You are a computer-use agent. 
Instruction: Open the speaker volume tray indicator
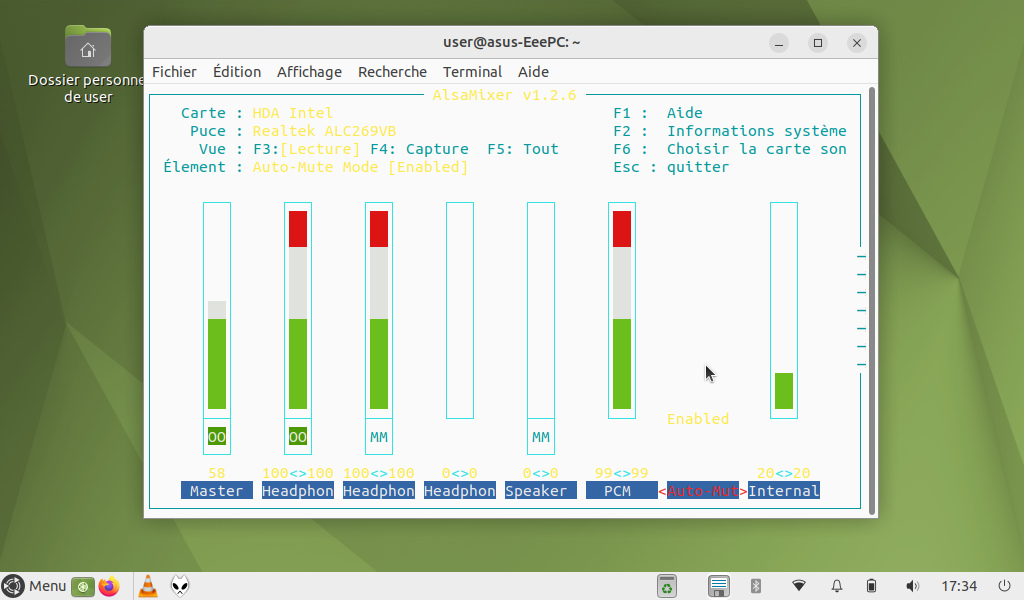coord(913,586)
